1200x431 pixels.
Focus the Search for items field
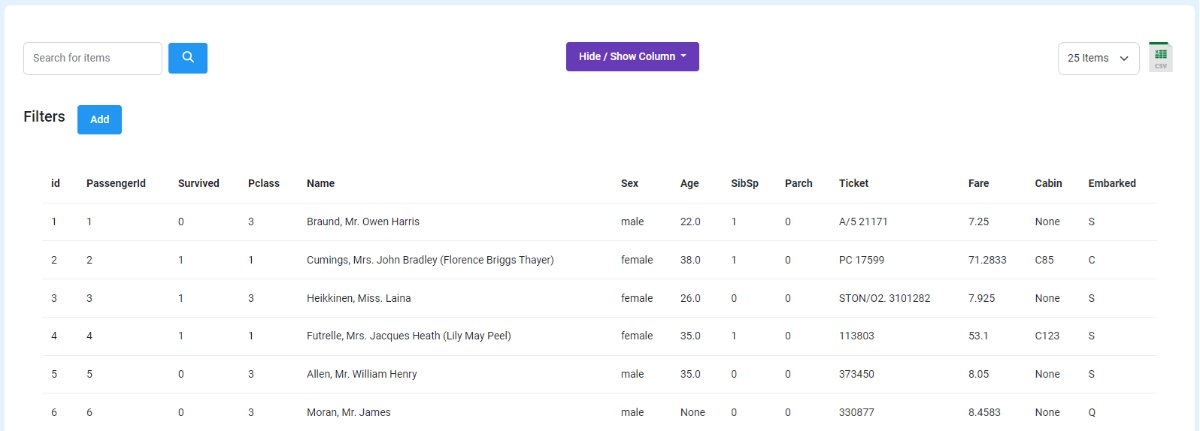[92, 58]
